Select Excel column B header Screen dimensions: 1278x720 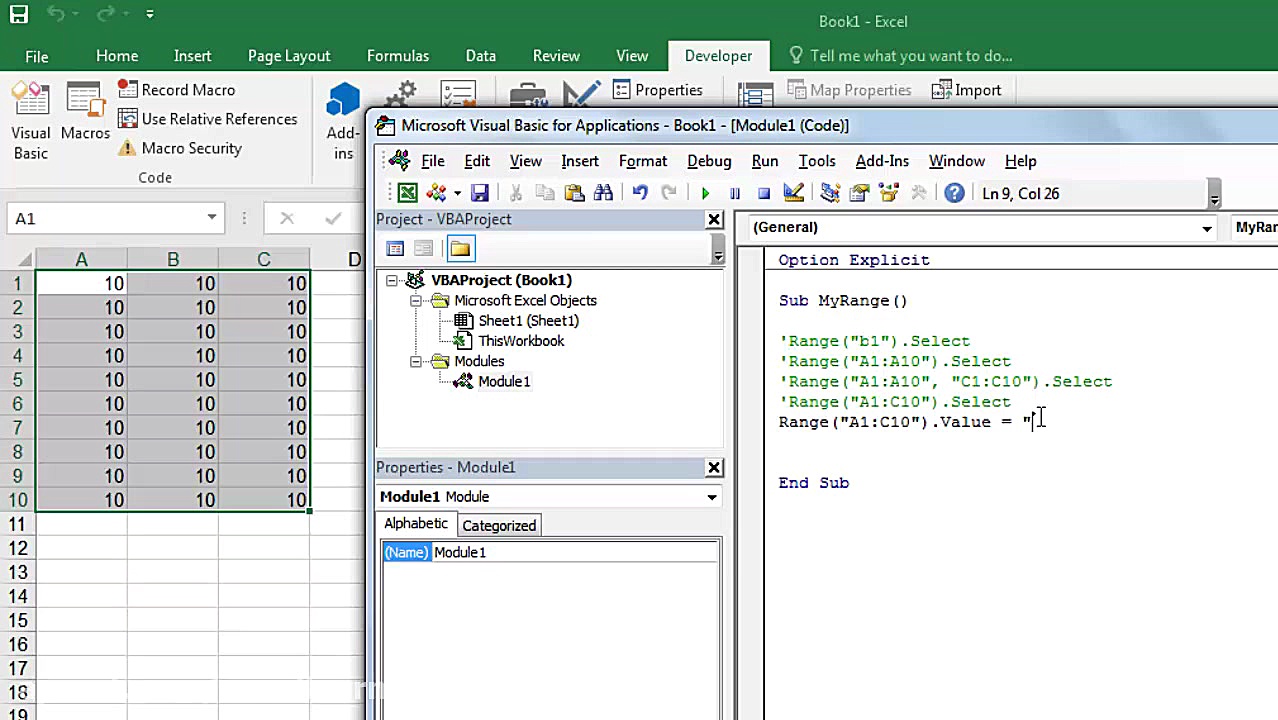[173, 260]
